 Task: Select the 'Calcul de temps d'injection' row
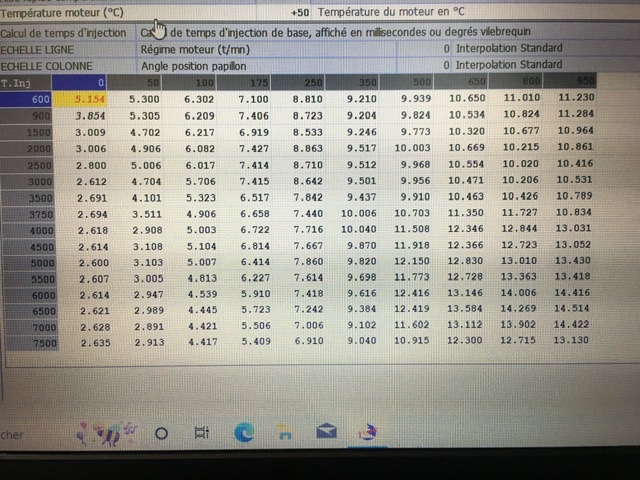[x=66, y=32]
